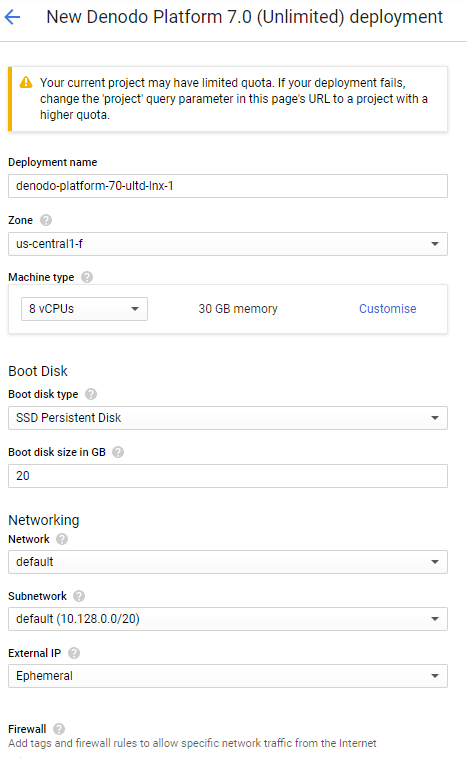This screenshot has width=467, height=758.
Task: Go back using the arrow icon
Action: tap(12, 17)
